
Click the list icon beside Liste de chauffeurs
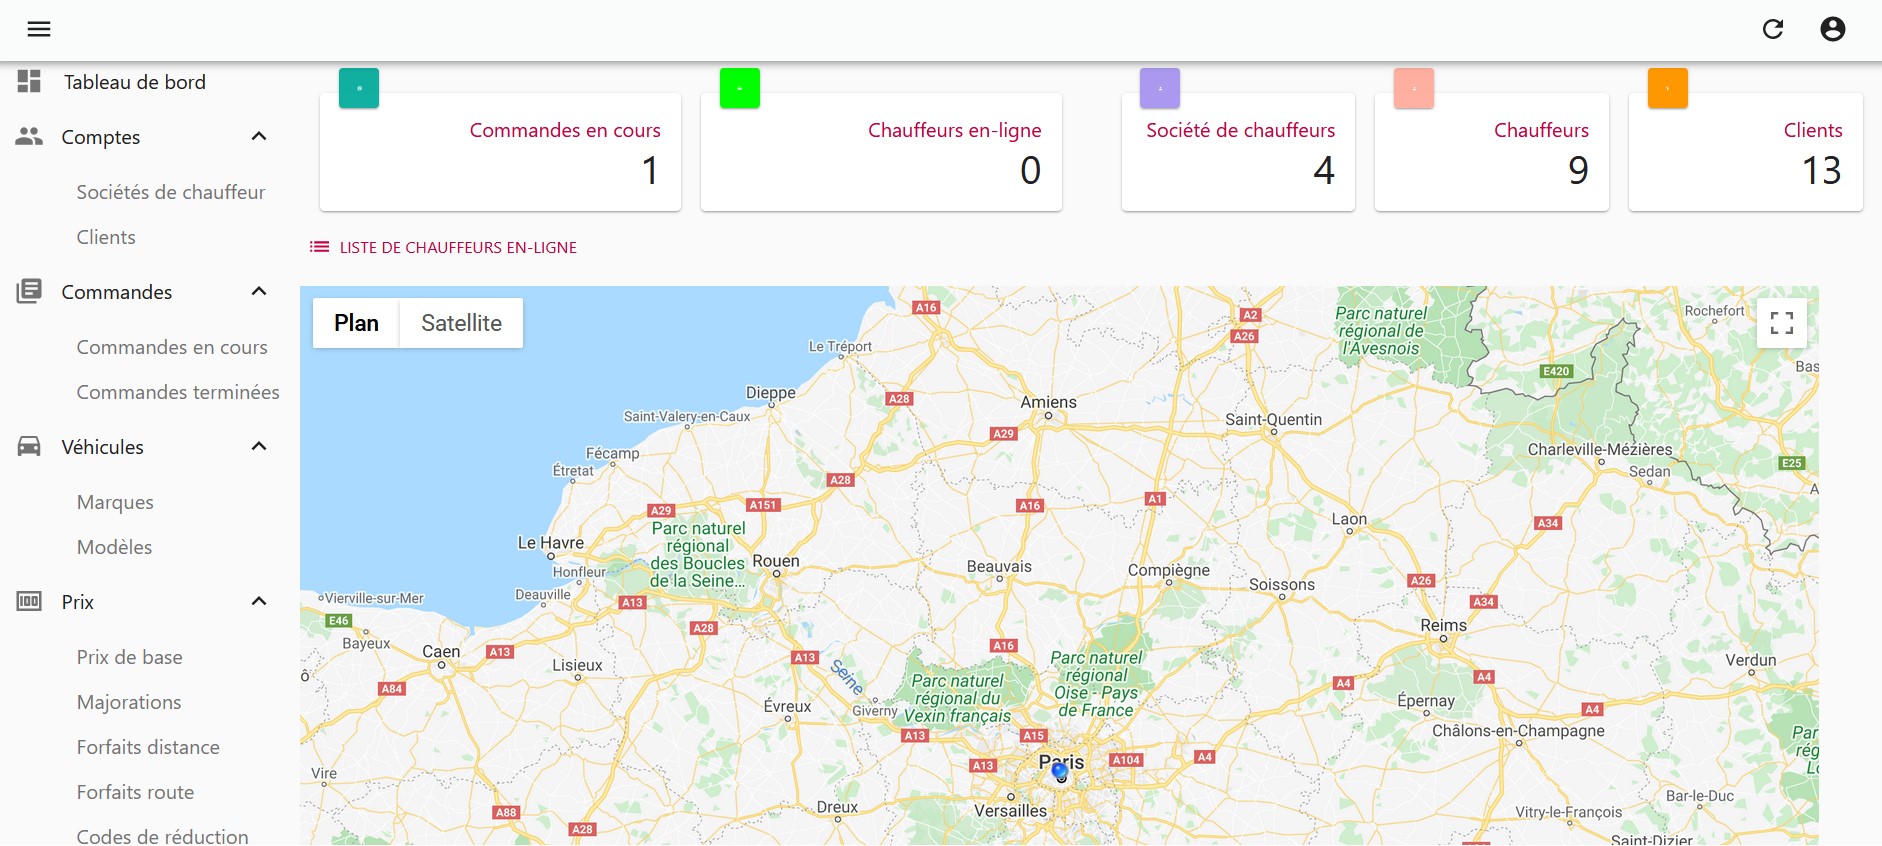[x=319, y=246]
